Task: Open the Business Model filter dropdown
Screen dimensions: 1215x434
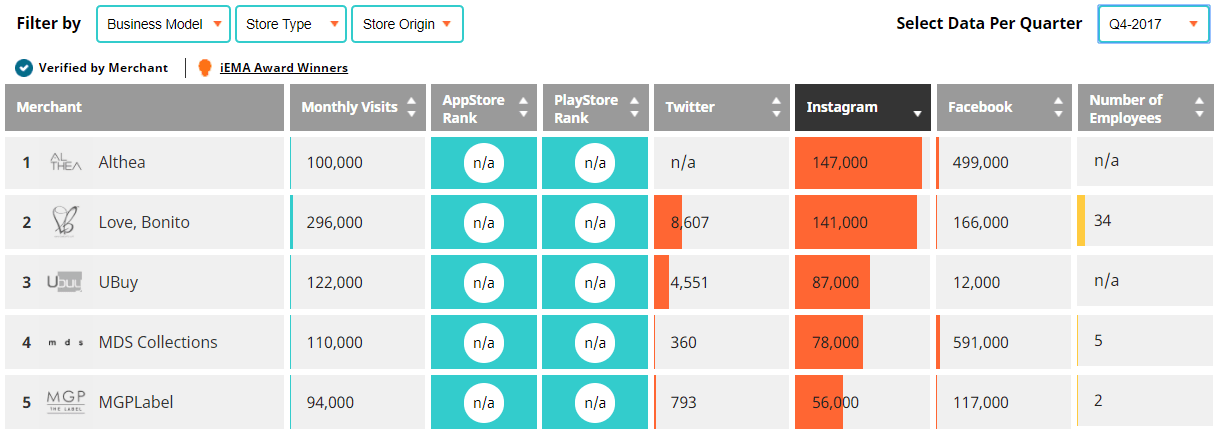Action: click(163, 24)
